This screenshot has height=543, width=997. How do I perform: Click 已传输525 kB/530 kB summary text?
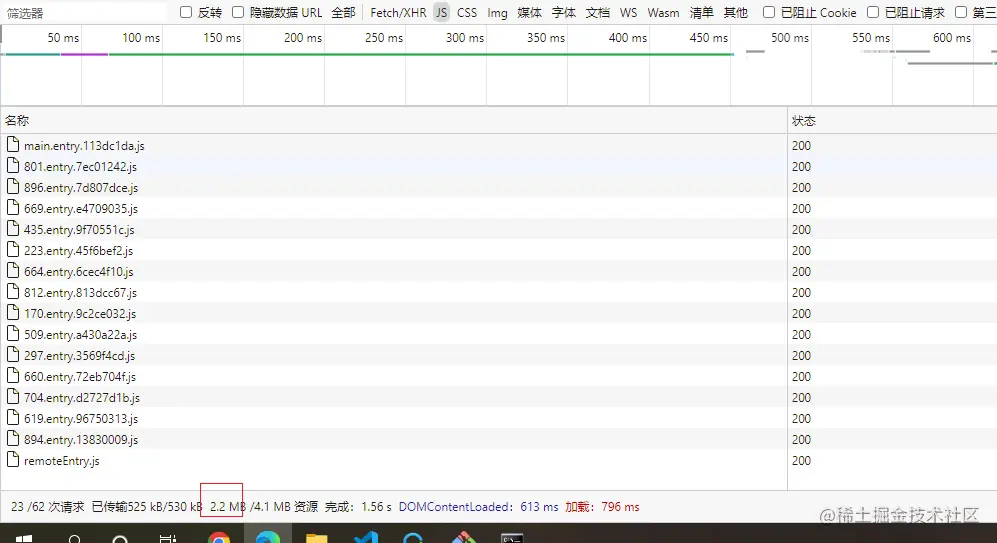click(x=147, y=507)
